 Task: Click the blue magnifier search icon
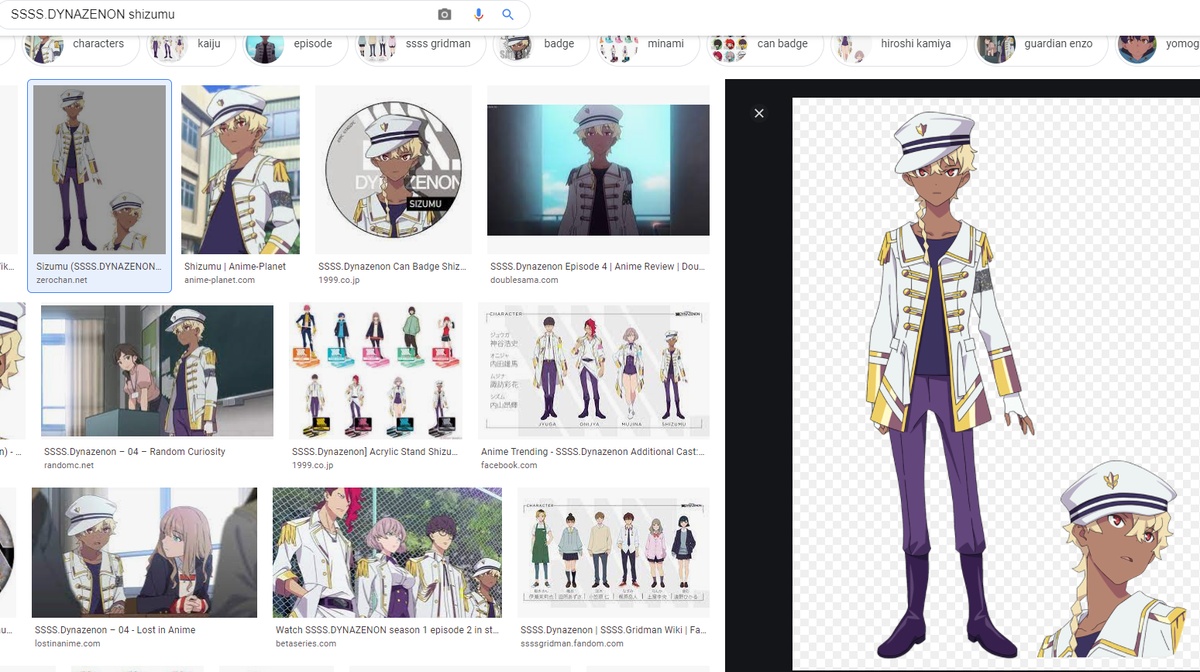pyautogui.click(x=508, y=14)
